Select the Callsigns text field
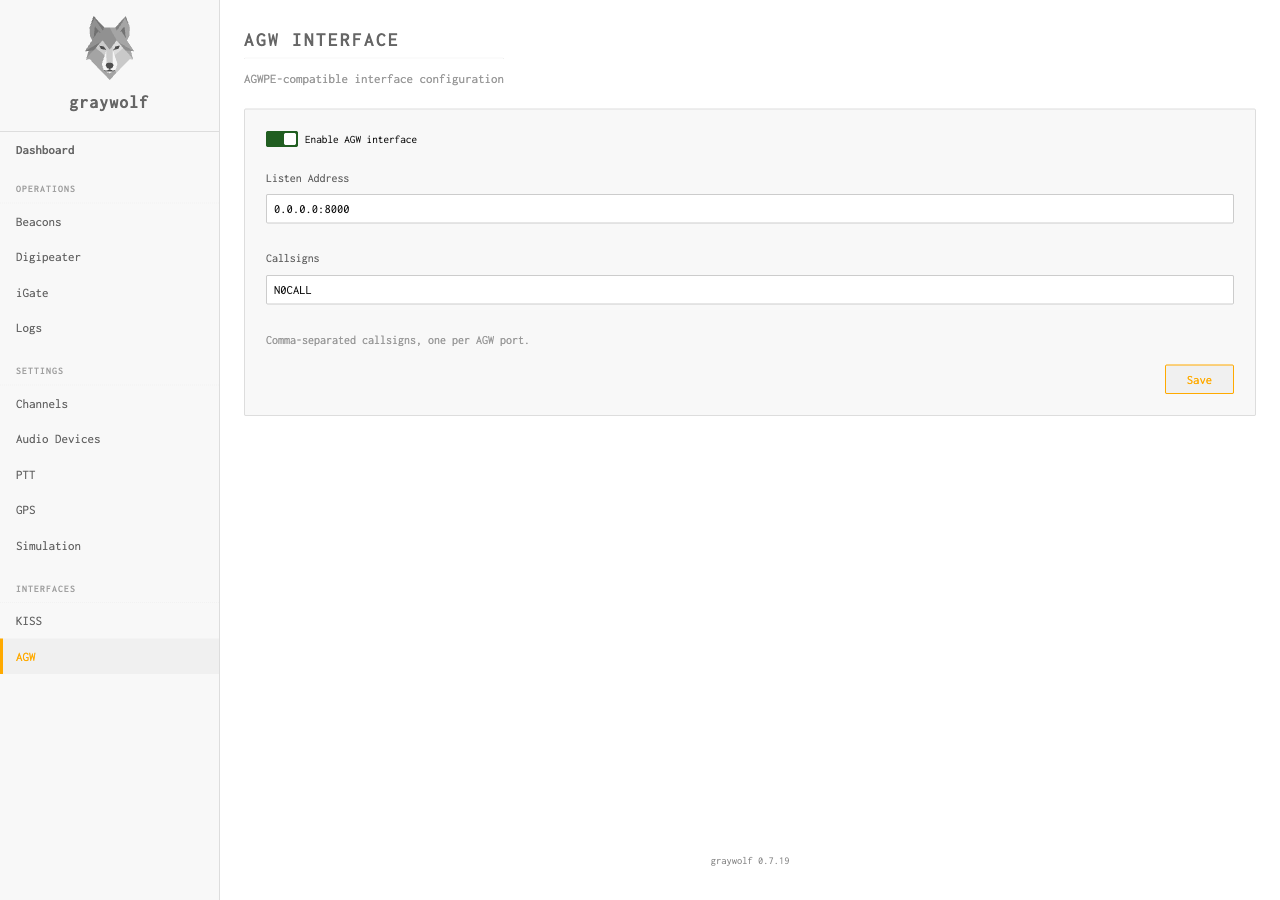Image resolution: width=1280 pixels, height=900 pixels. coord(749,290)
